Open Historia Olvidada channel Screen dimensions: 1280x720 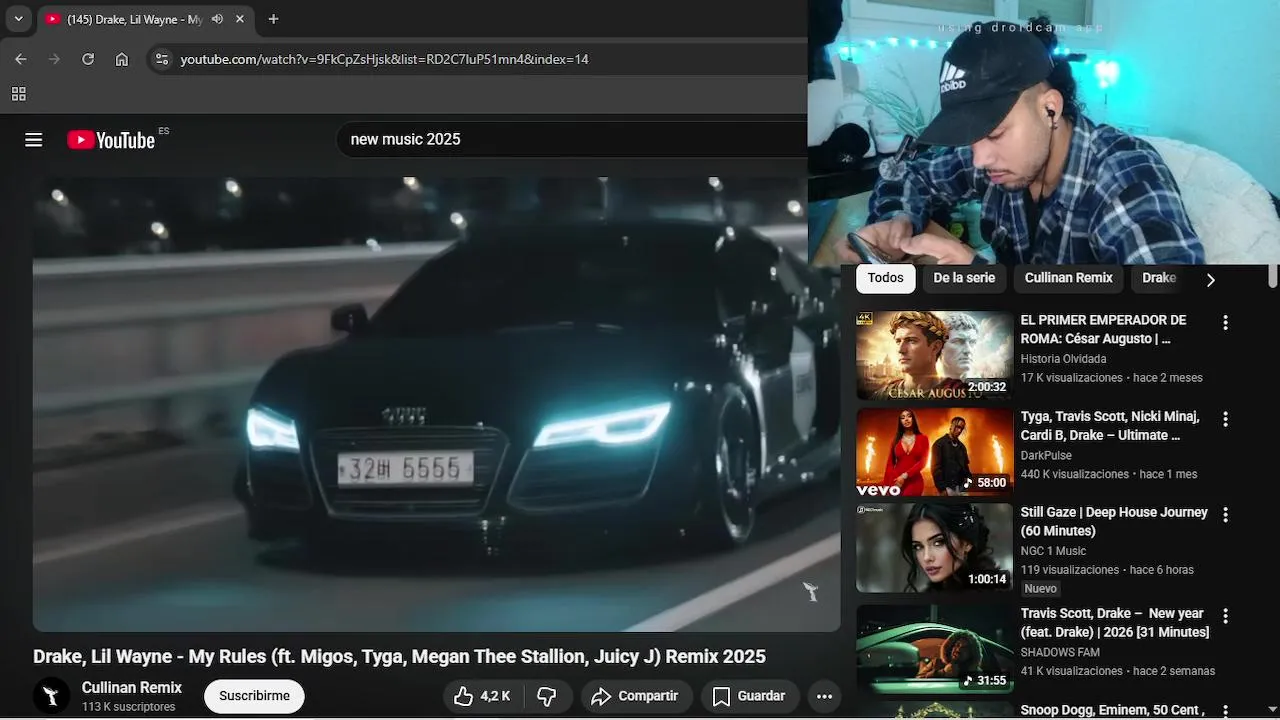coord(1063,359)
